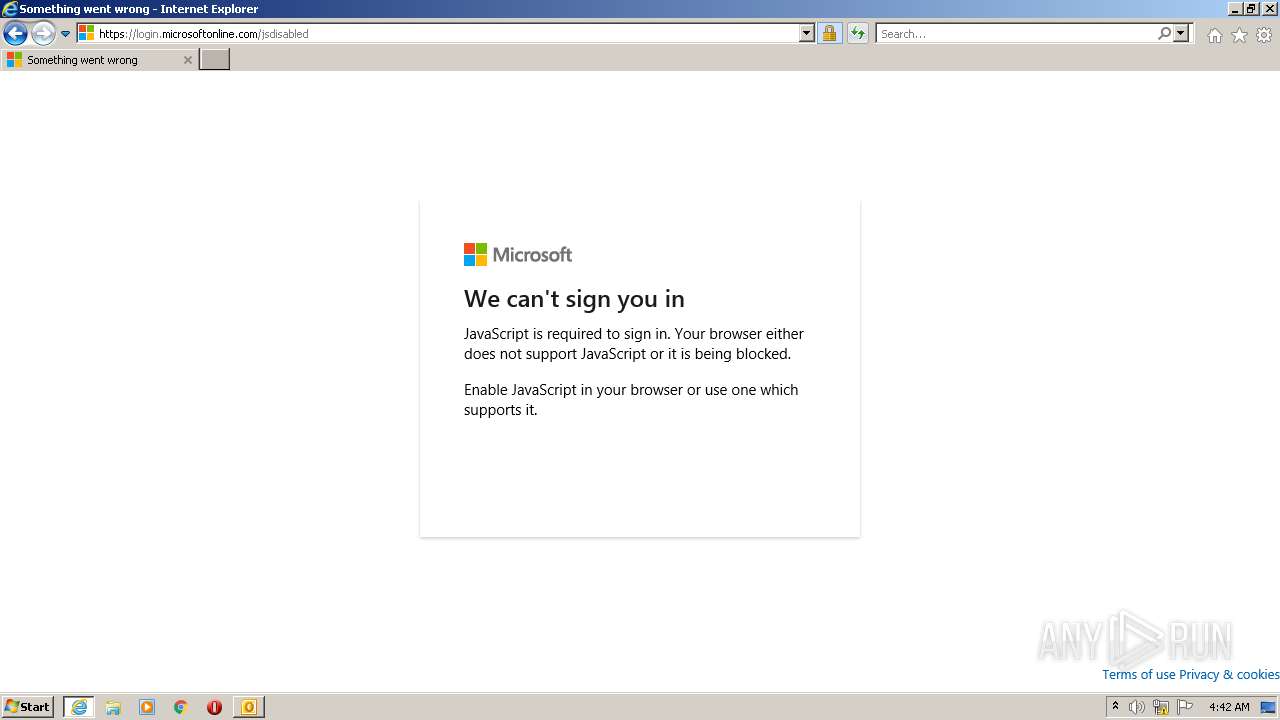This screenshot has height=720, width=1280.
Task: Open the Tools gear icon
Action: point(1264,35)
